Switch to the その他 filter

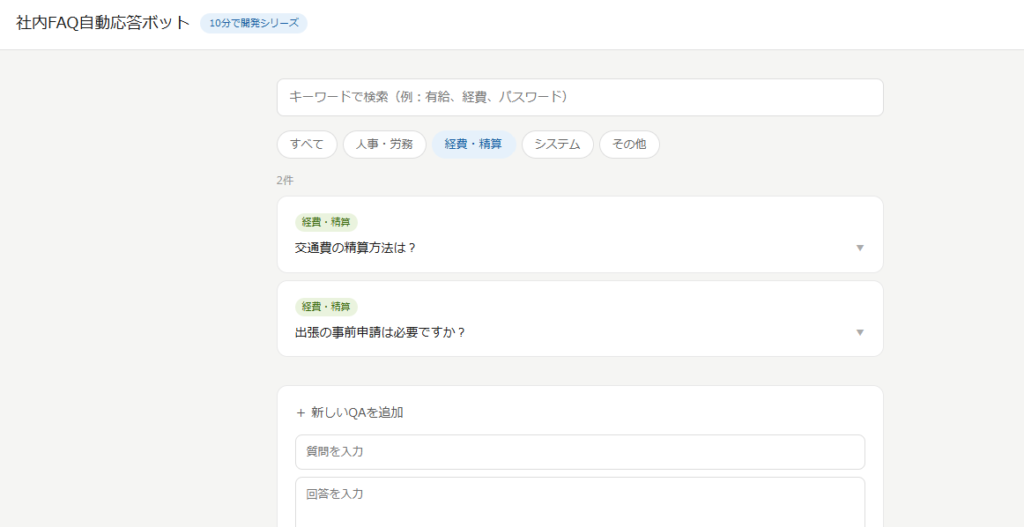coord(629,144)
